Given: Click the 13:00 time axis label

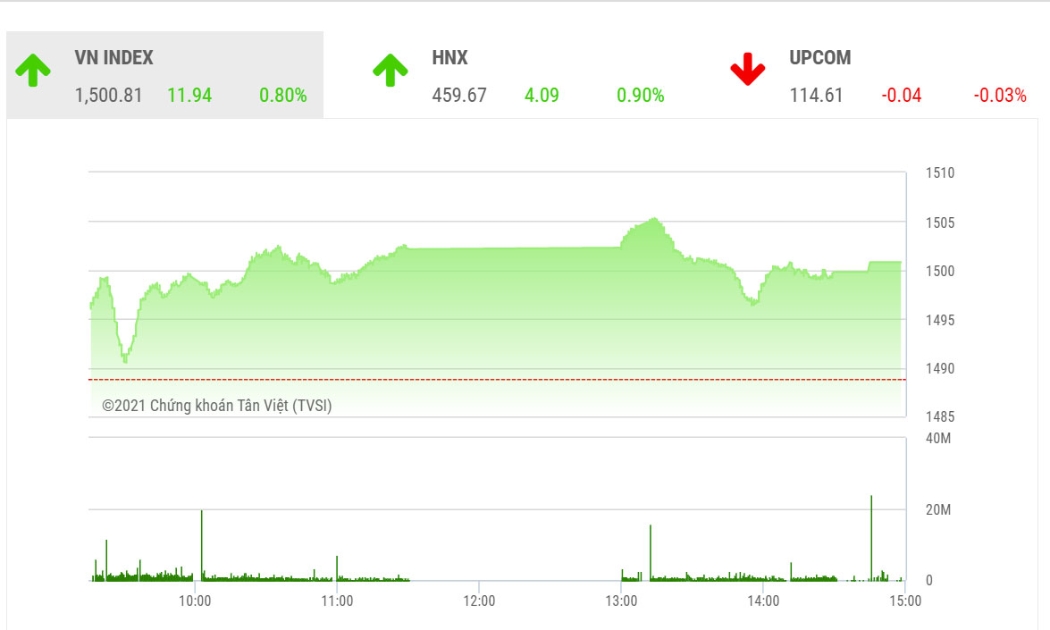Looking at the screenshot, I should click(x=621, y=601).
